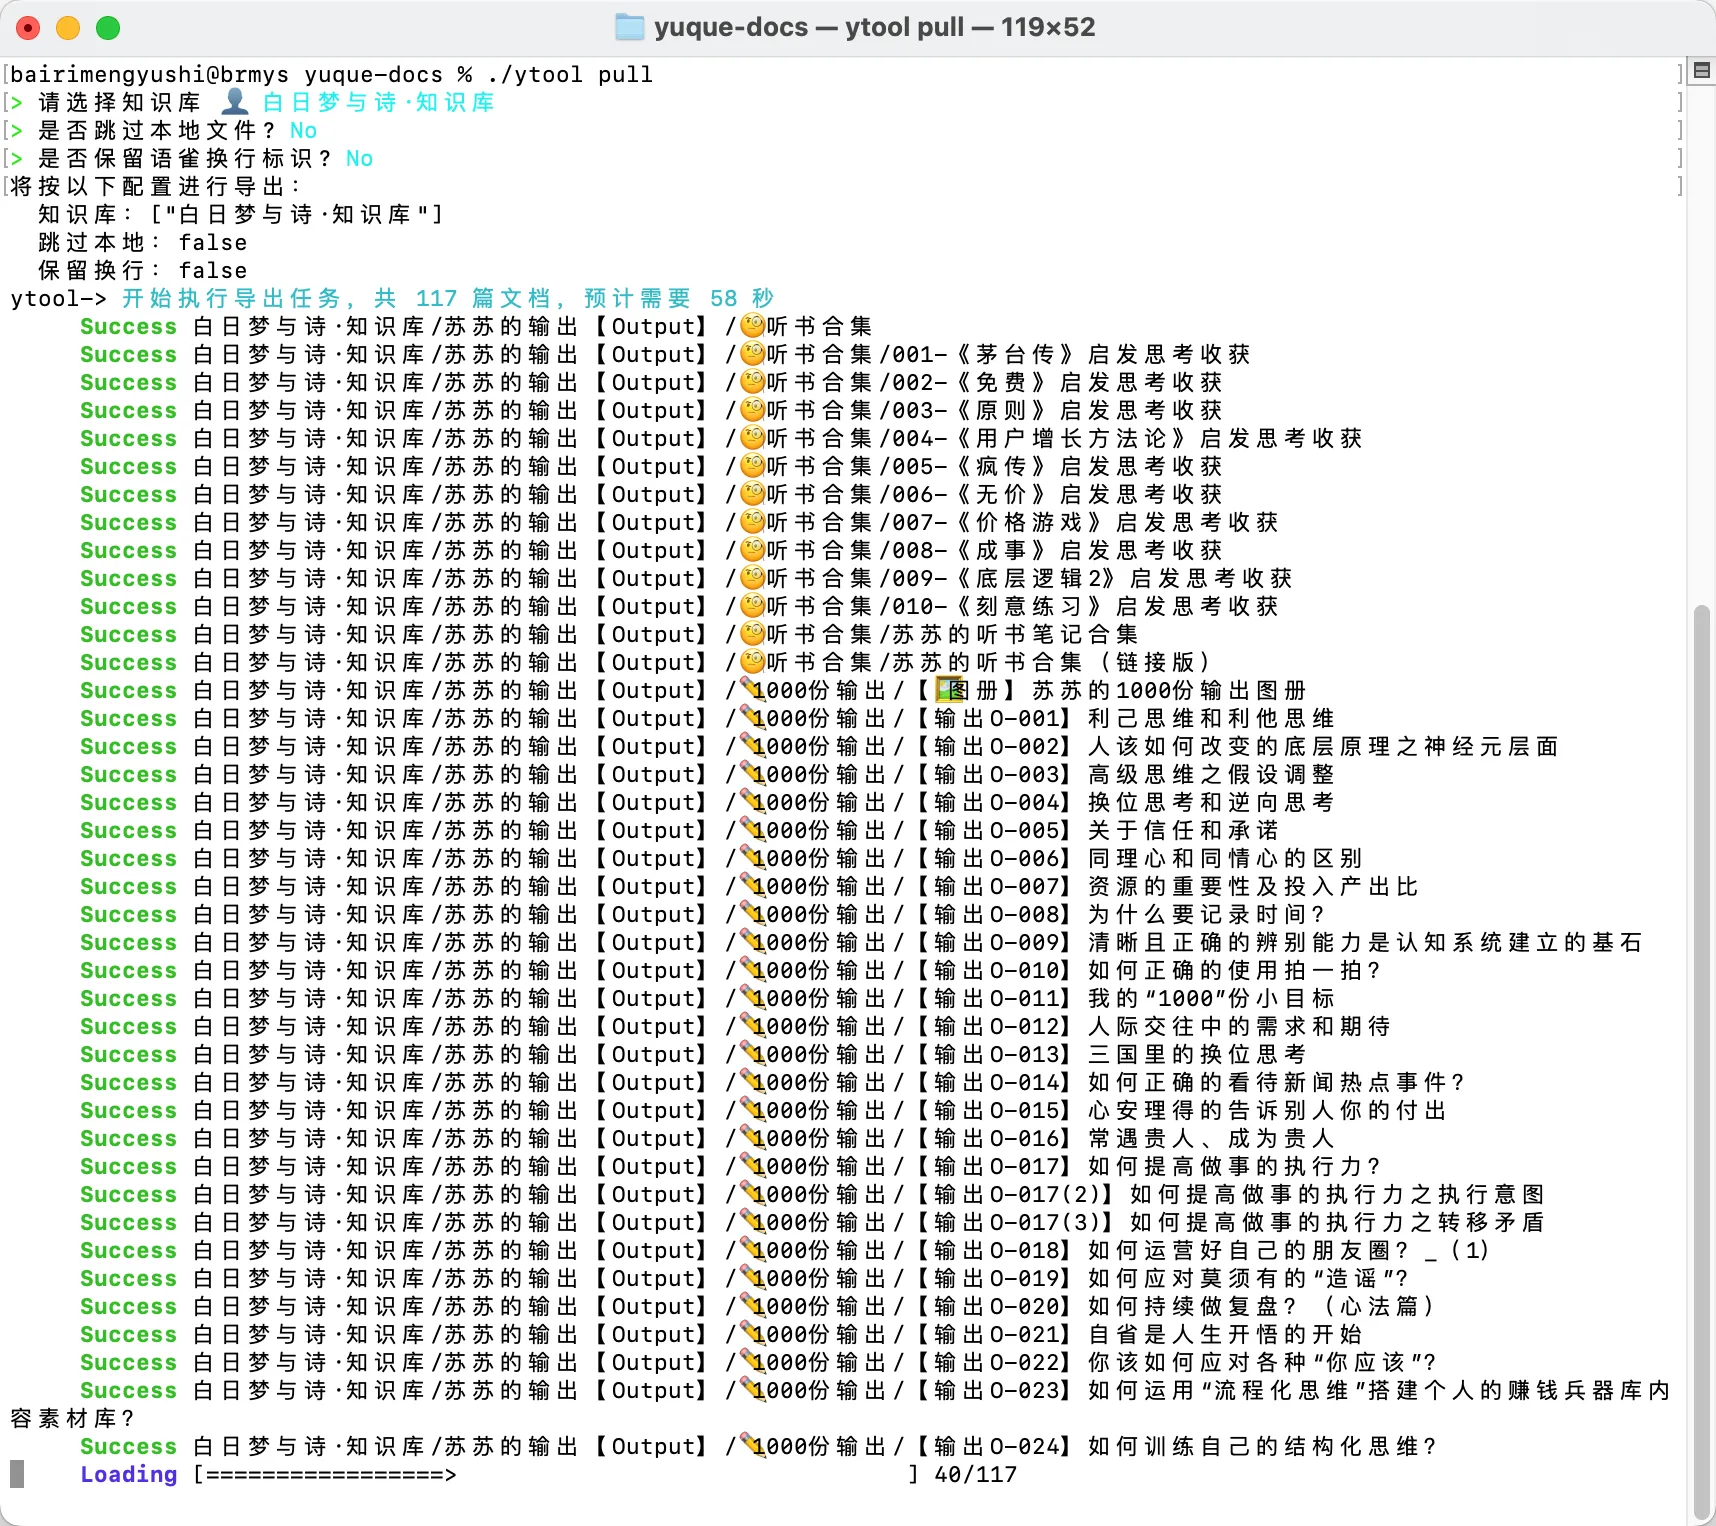Click the row 【输出O-023】如何运用“流程化思维”

[x=875, y=1390]
